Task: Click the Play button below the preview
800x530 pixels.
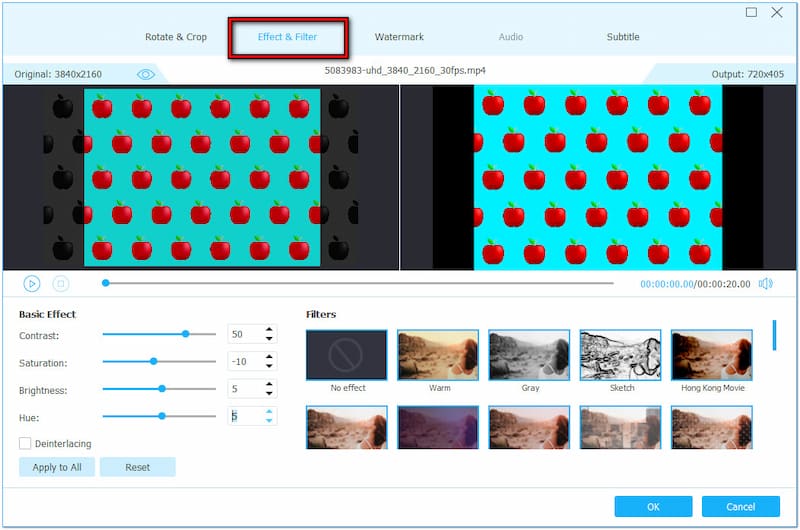Action: click(32, 284)
